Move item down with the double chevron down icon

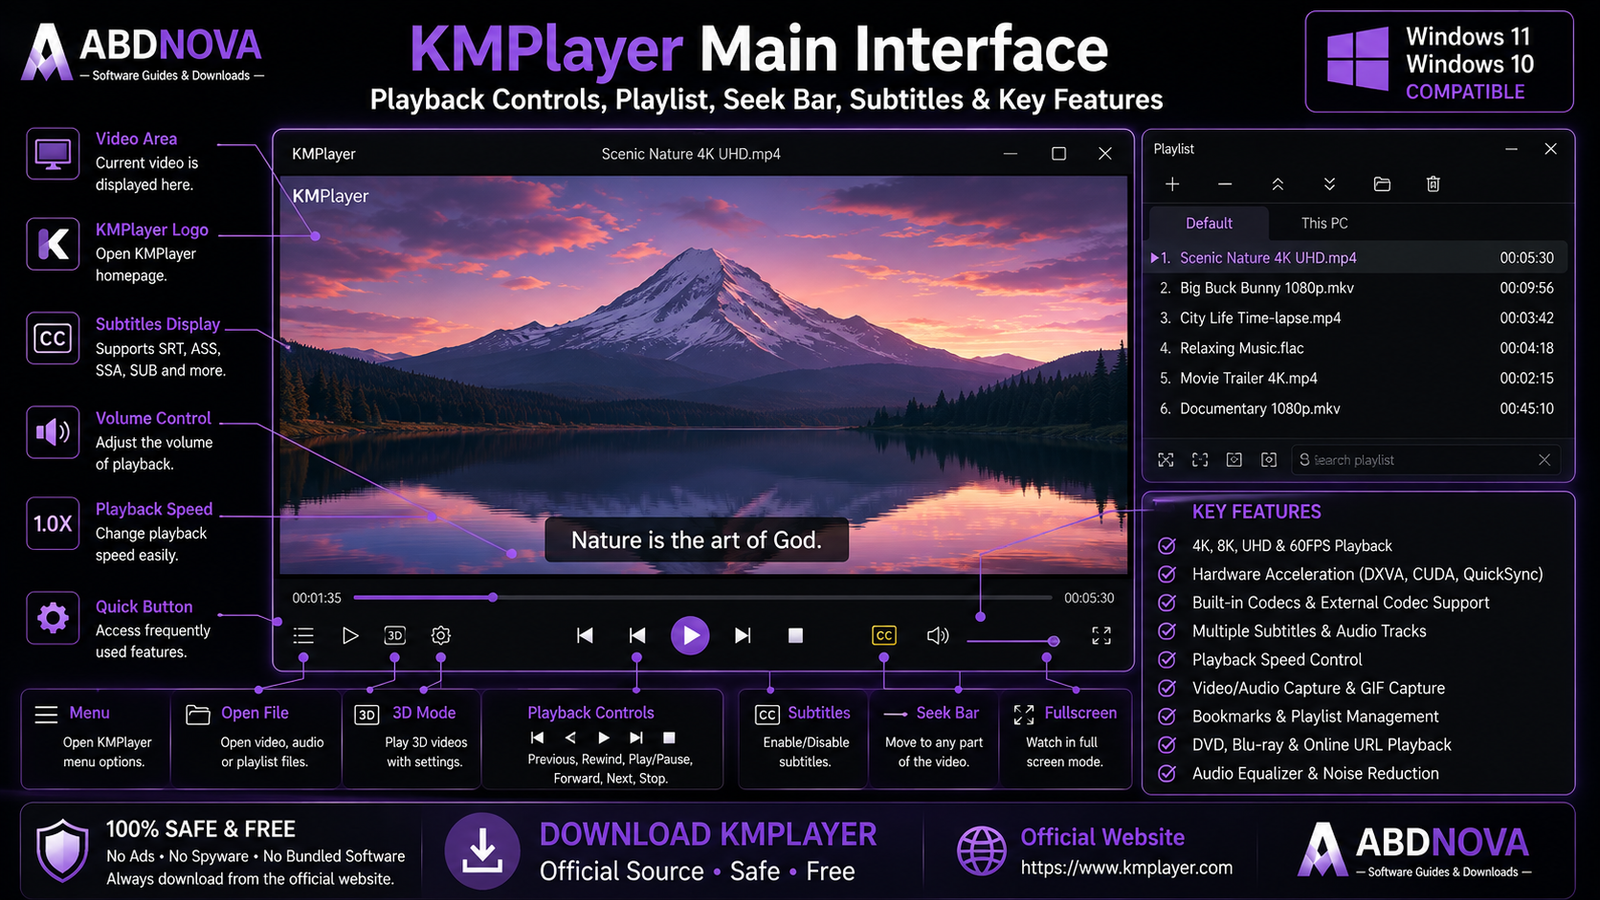tap(1329, 184)
